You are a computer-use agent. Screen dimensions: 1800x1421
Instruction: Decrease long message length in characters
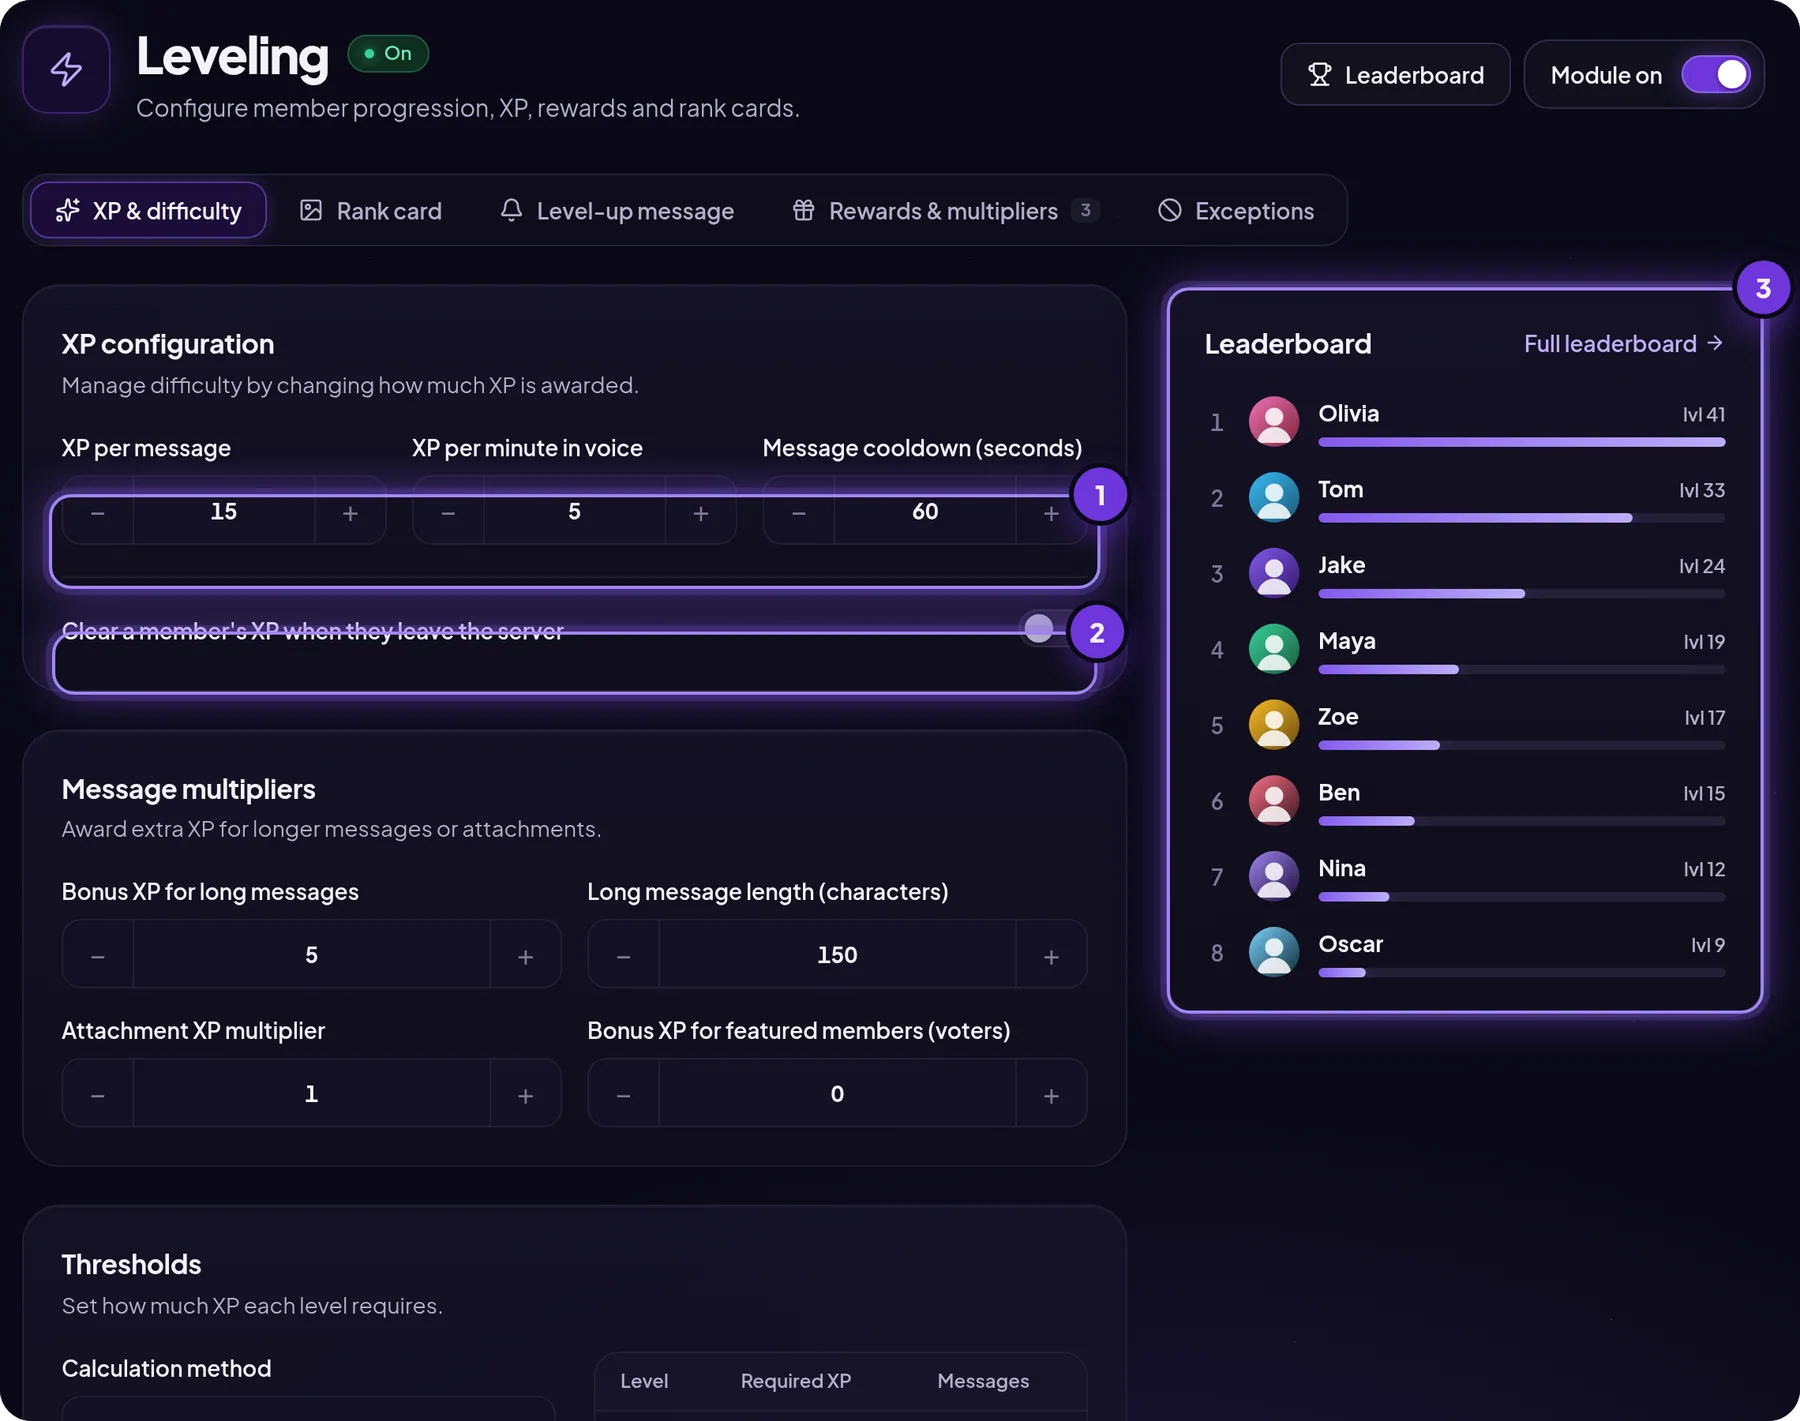(624, 956)
